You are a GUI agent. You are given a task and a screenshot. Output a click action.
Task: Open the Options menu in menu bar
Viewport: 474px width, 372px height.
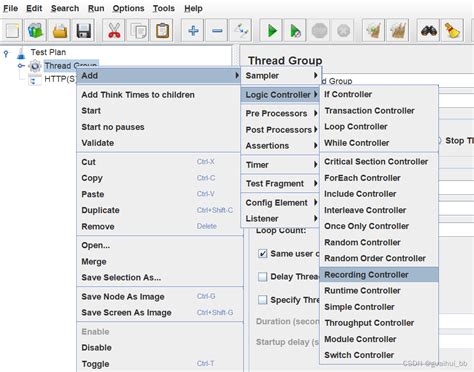click(x=128, y=8)
